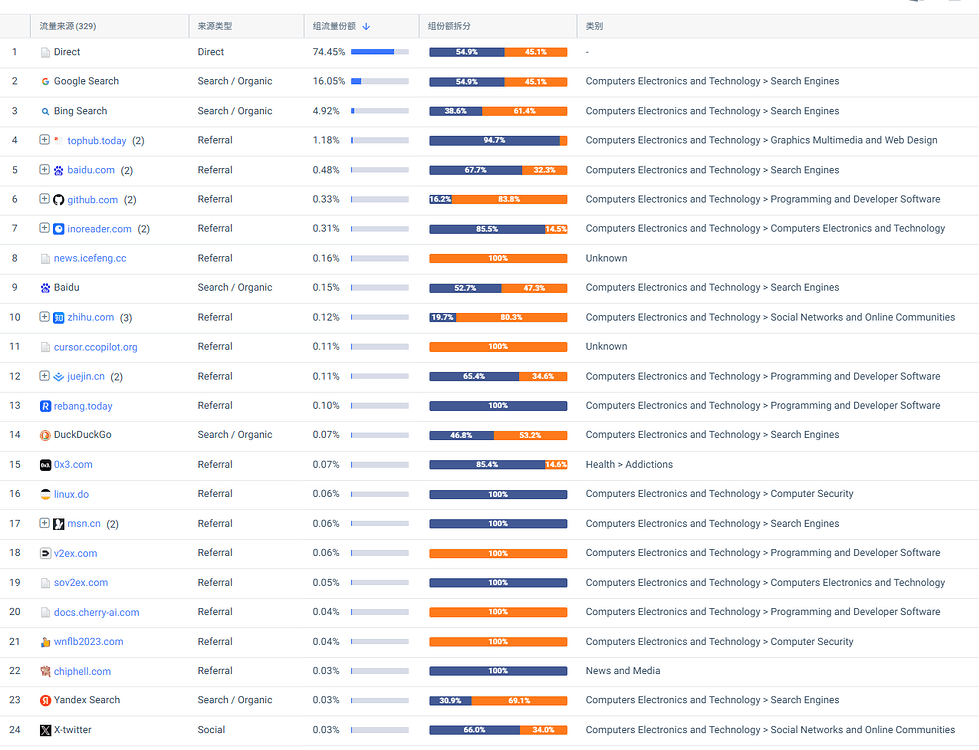This screenshot has width=979, height=750.
Task: Click the Google Search favicon icon
Action: [45, 82]
